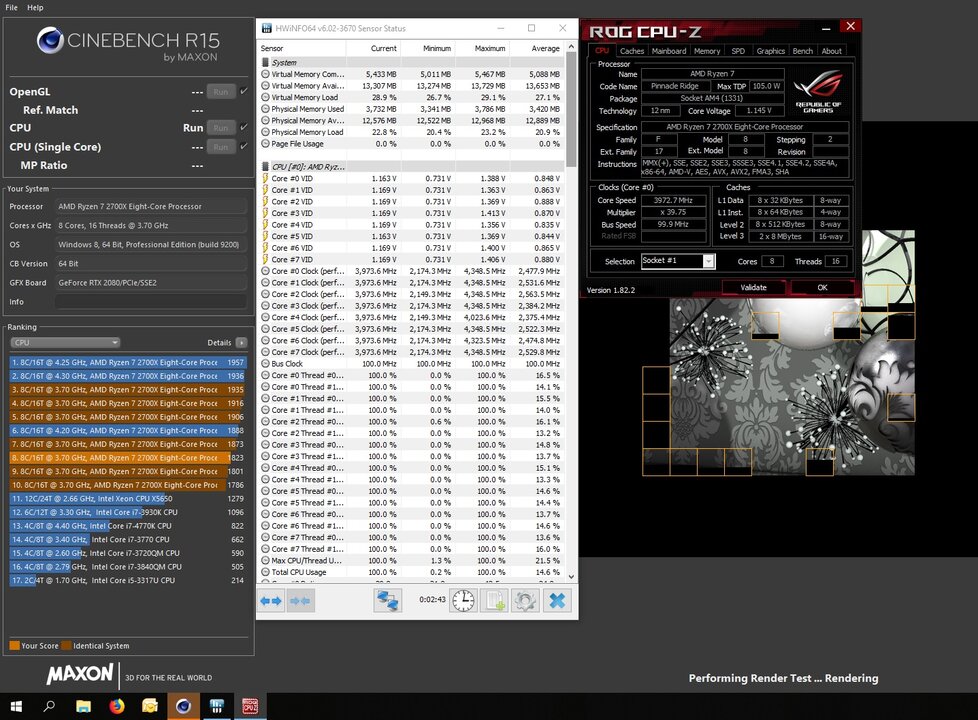Launch Firefox from the taskbar

pos(117,706)
